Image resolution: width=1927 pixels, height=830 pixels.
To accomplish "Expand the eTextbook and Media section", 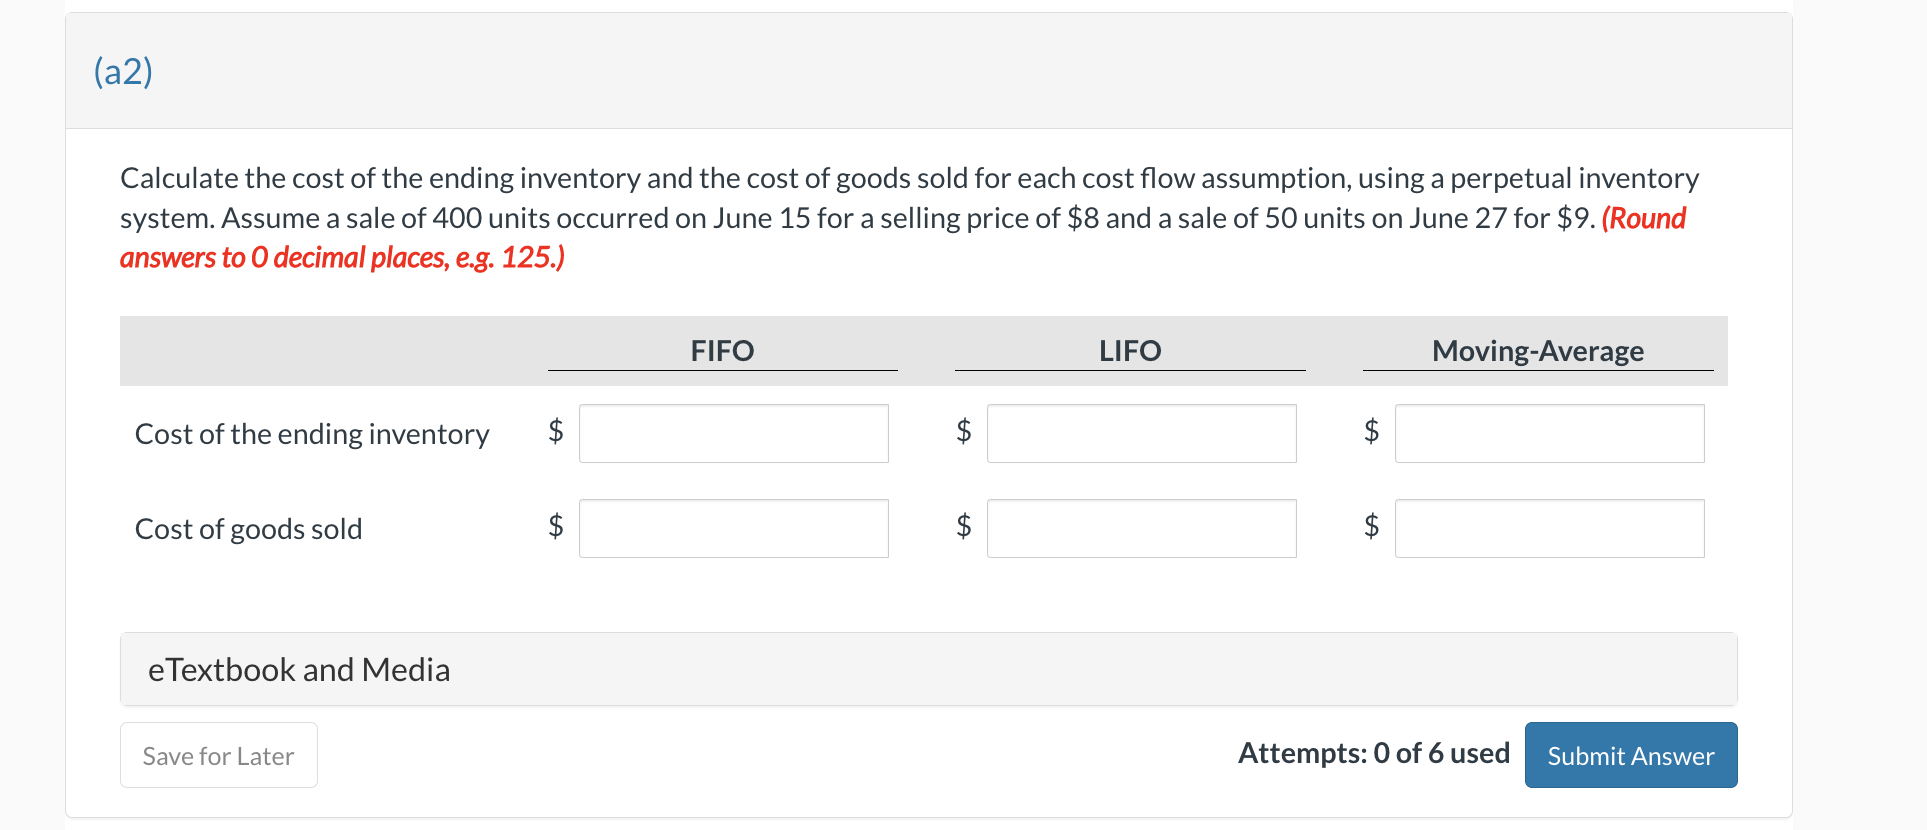I will pyautogui.click(x=298, y=669).
